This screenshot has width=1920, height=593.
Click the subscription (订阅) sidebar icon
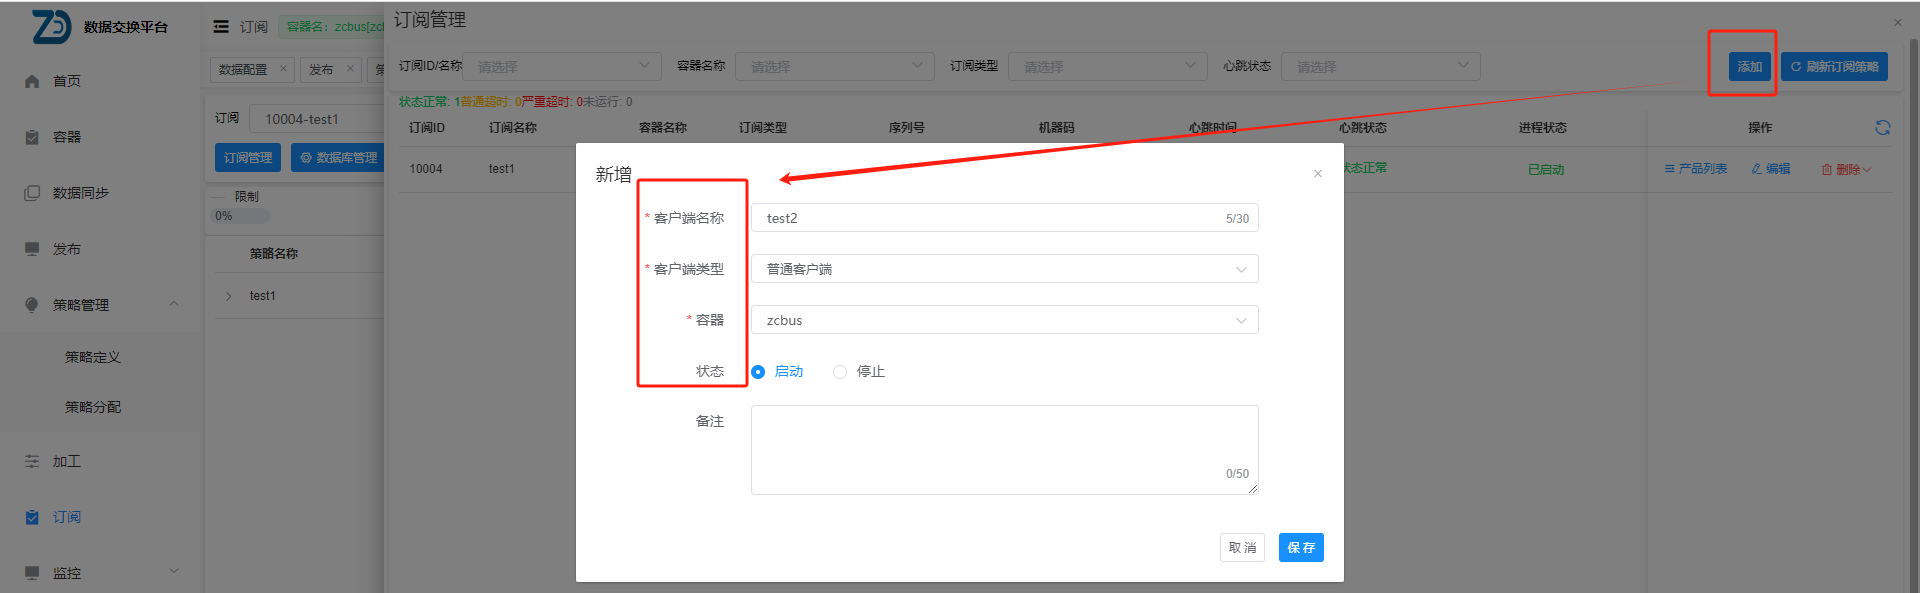(32, 517)
